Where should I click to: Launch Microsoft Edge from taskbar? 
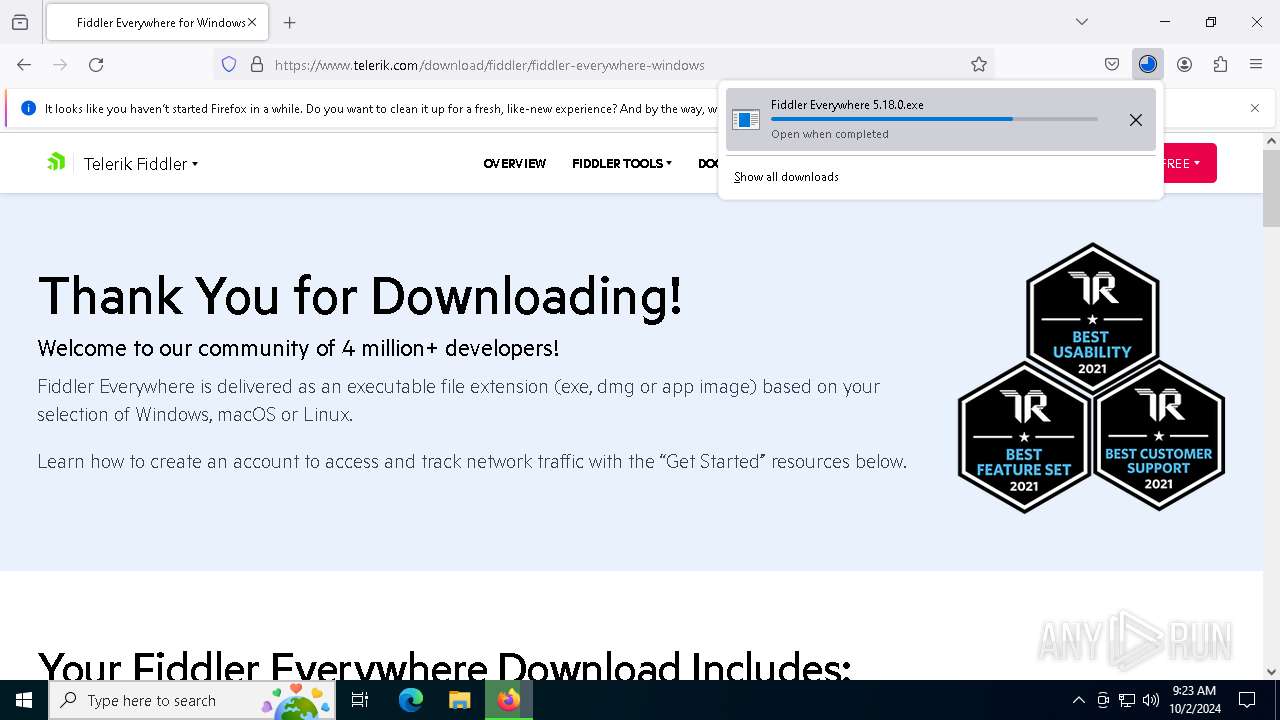411,700
